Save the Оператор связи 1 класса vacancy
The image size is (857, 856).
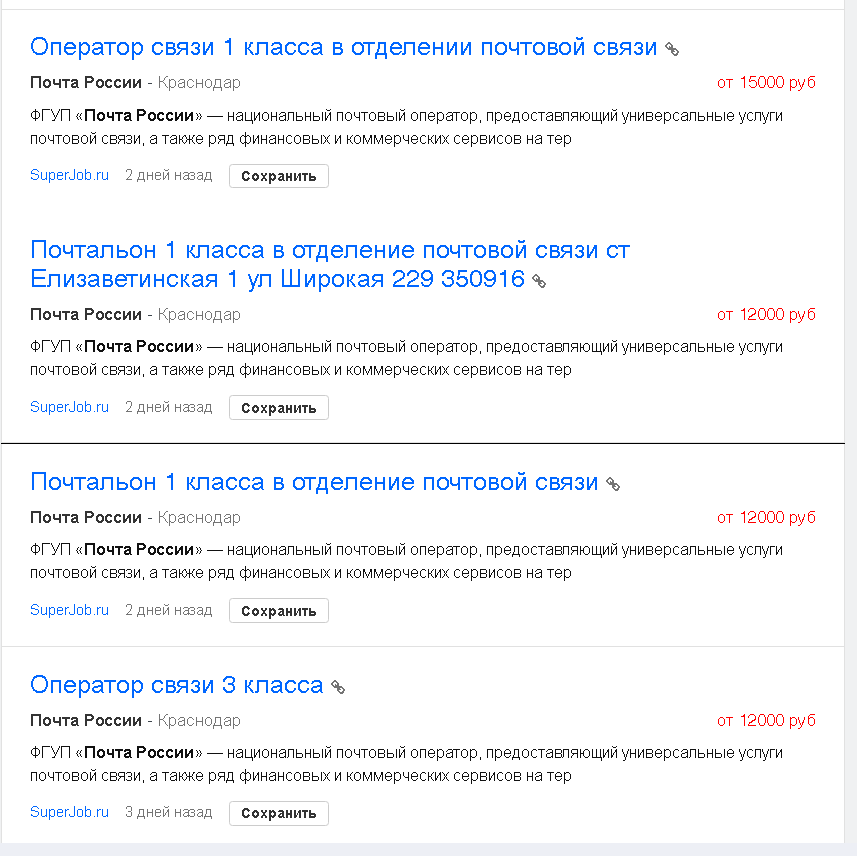coord(279,176)
